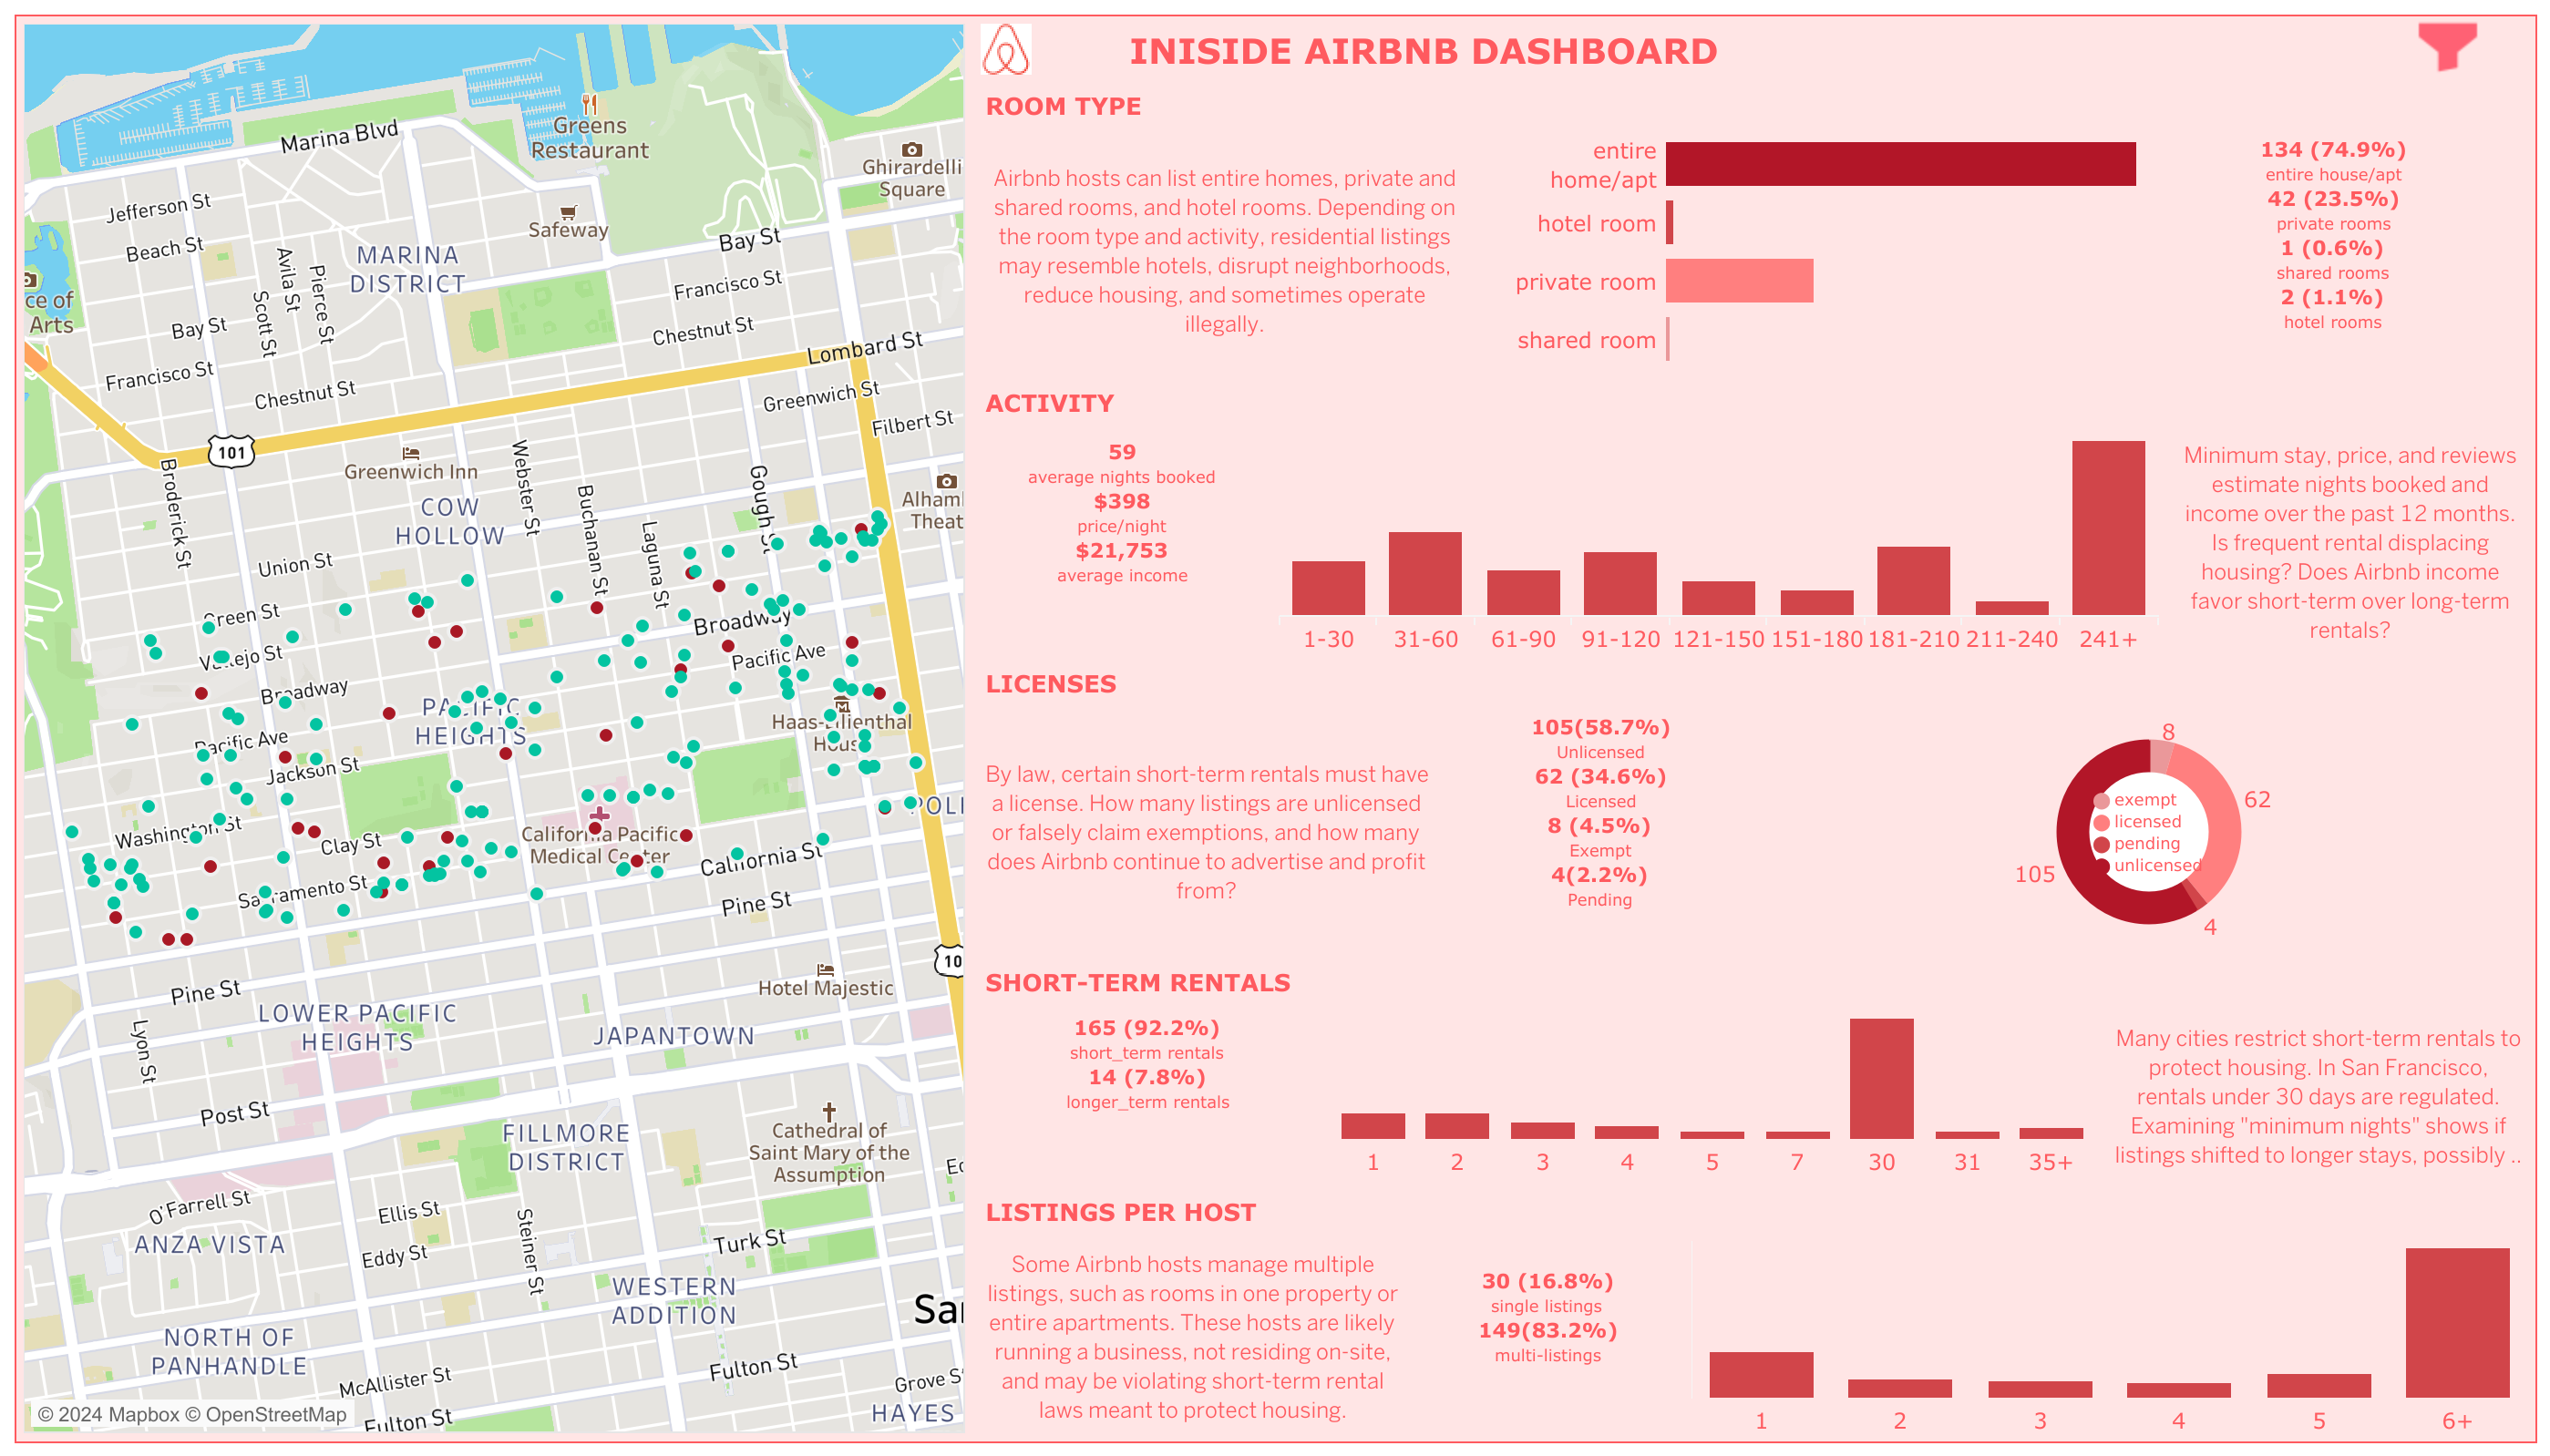Screen dimensions: 2550x1456
Task: Click the Cathedral of Saint Mary cross icon
Action: [829, 1111]
